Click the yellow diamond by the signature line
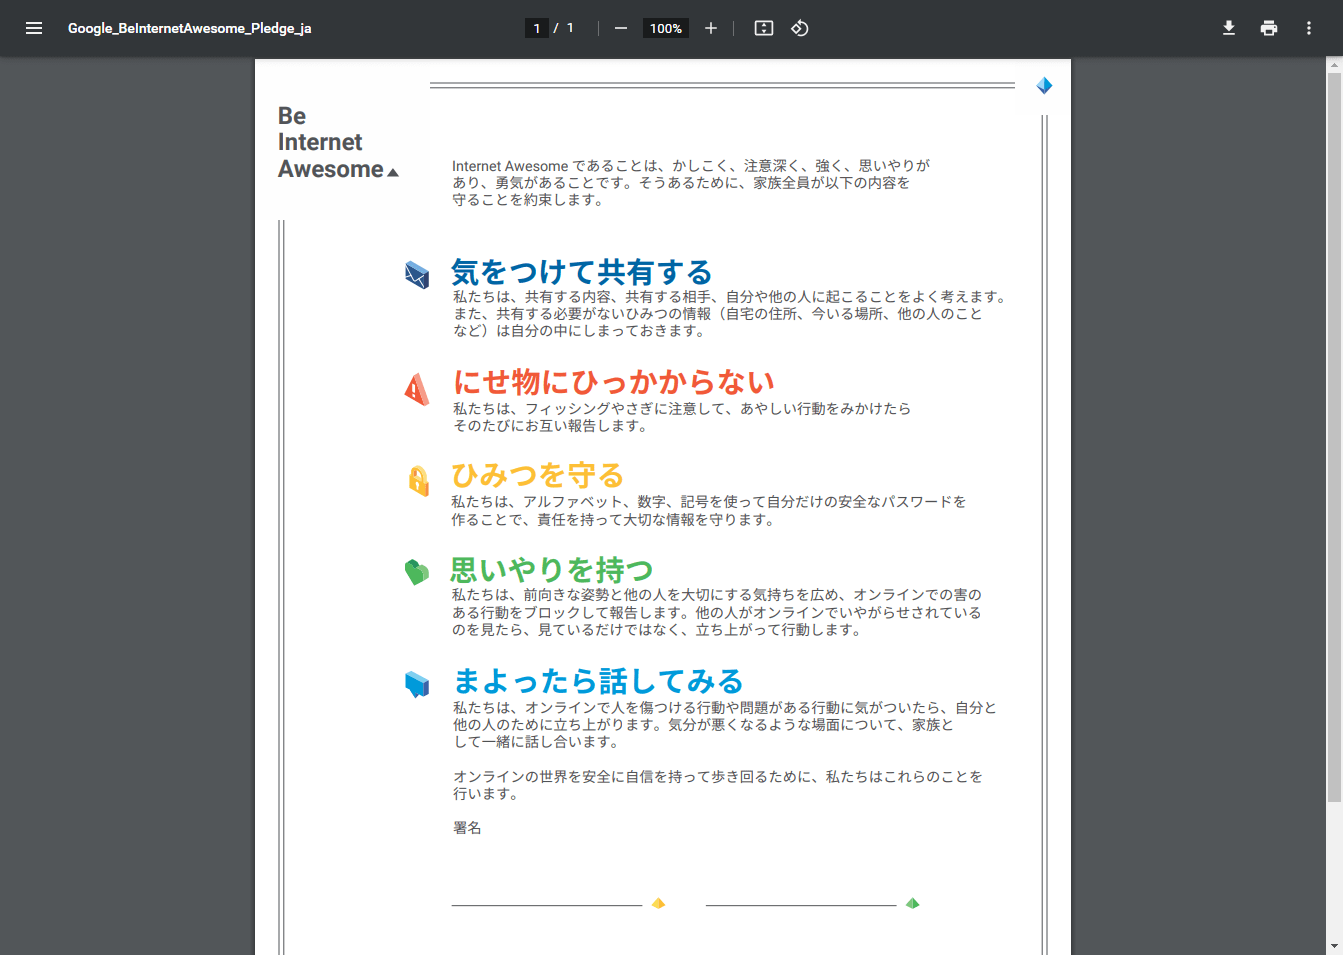Image resolution: width=1343 pixels, height=955 pixels. tap(658, 903)
